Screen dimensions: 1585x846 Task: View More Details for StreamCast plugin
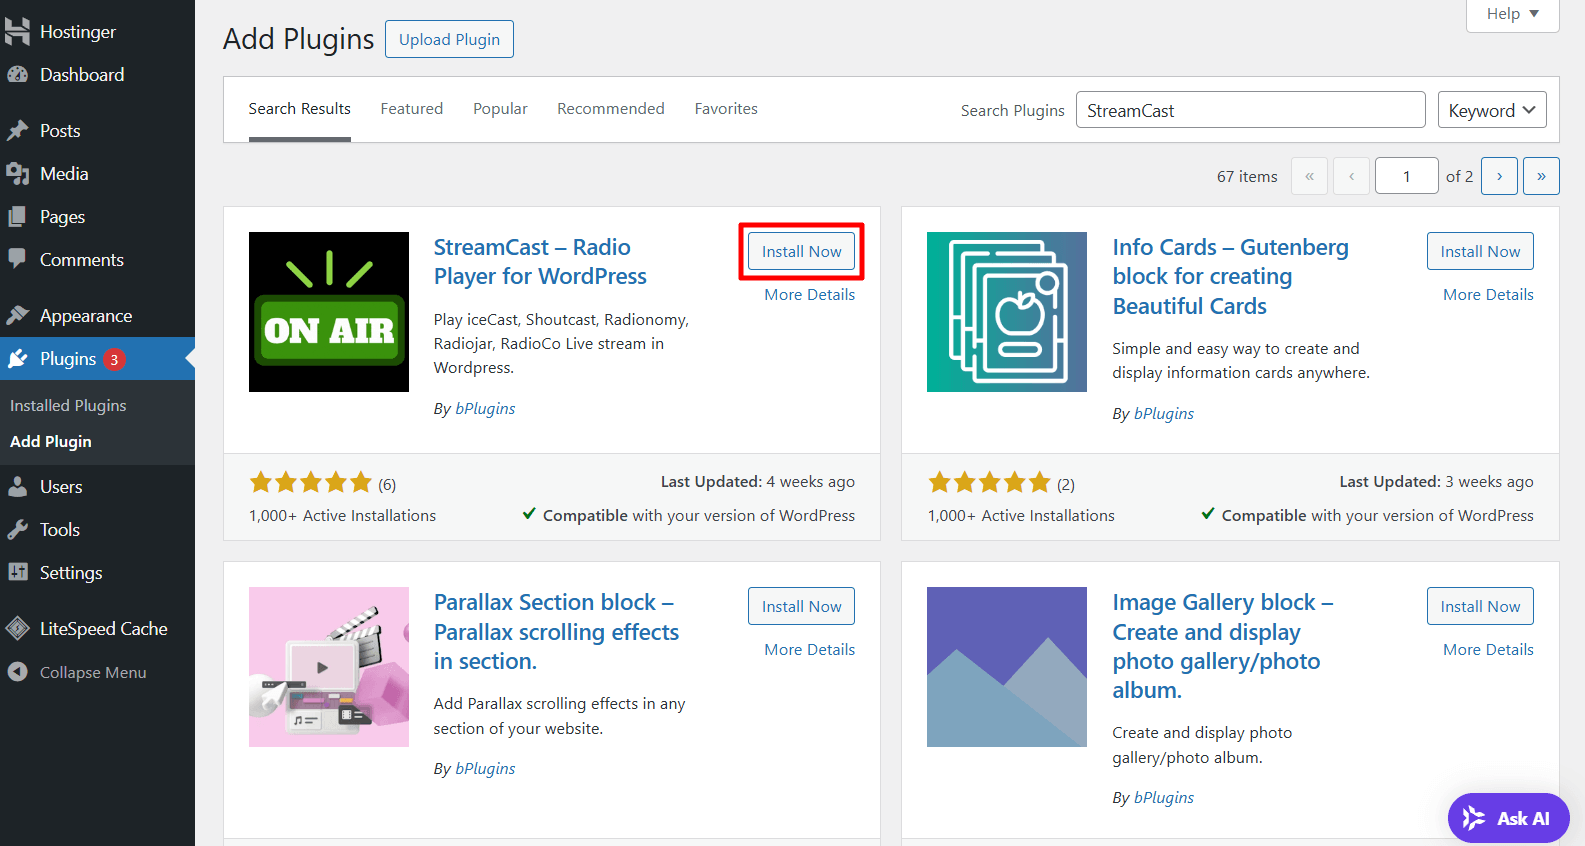[x=810, y=295]
